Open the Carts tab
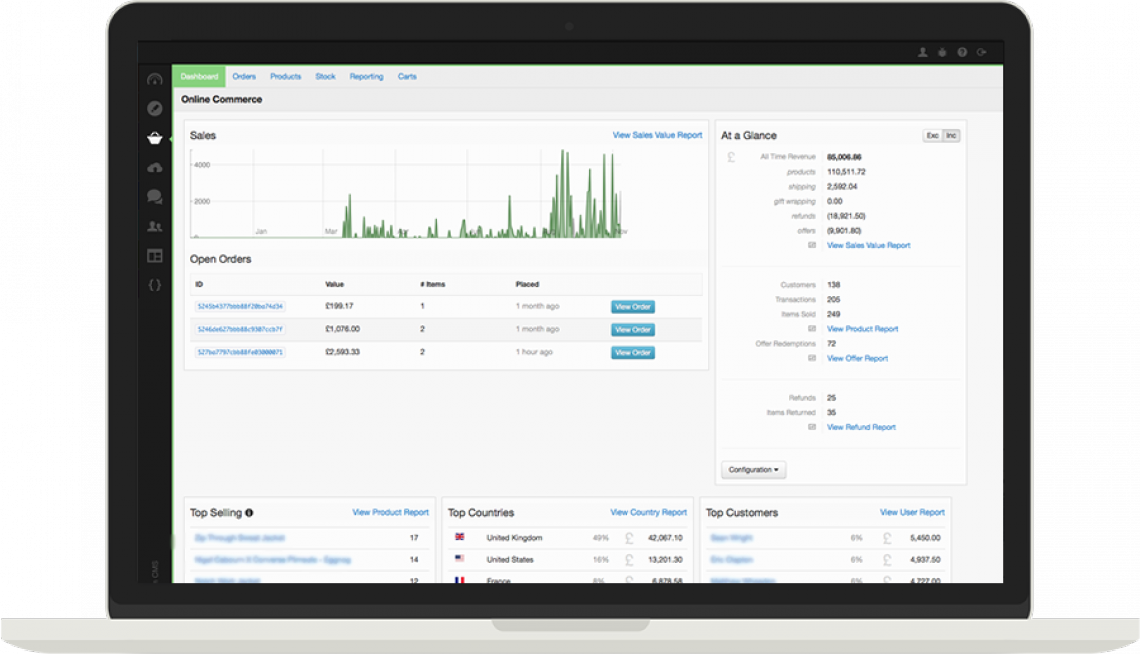This screenshot has height=654, width=1140. 407,76
